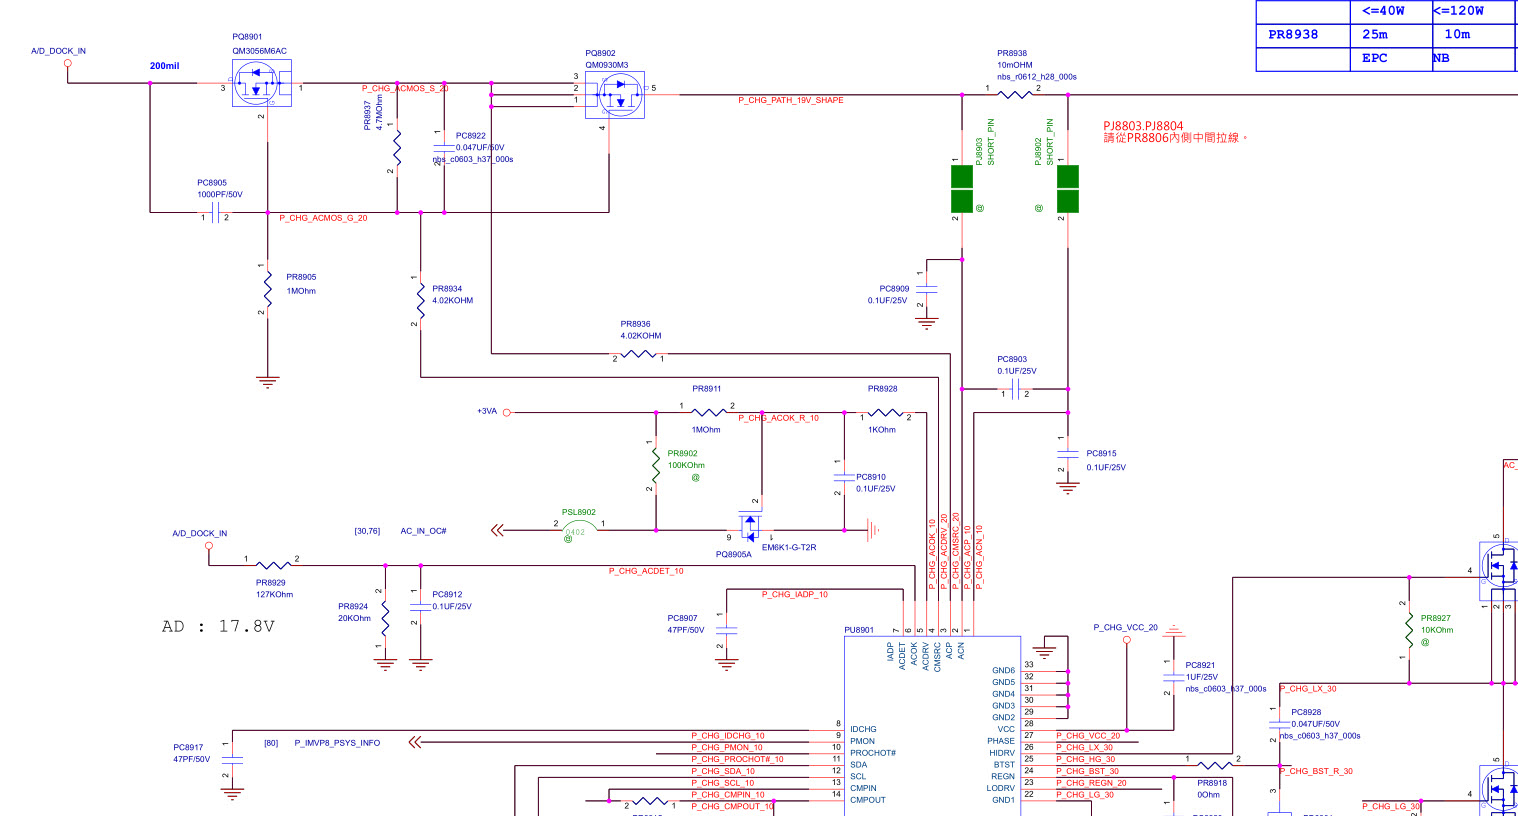Viewport: 1518px width, 816px height.
Task: Click the P_CHG_ACMOS_S_20 net label
Action: (x=405, y=88)
